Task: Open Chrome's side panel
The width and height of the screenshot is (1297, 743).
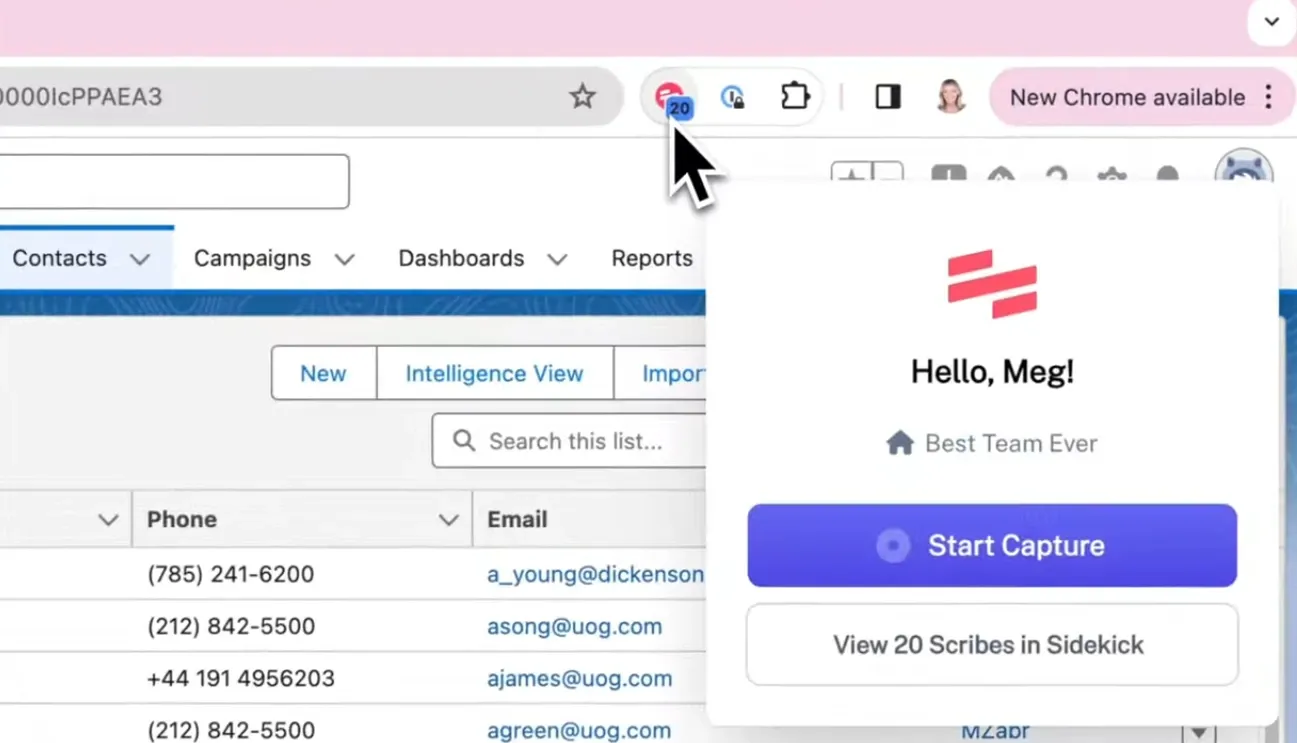Action: coord(887,96)
